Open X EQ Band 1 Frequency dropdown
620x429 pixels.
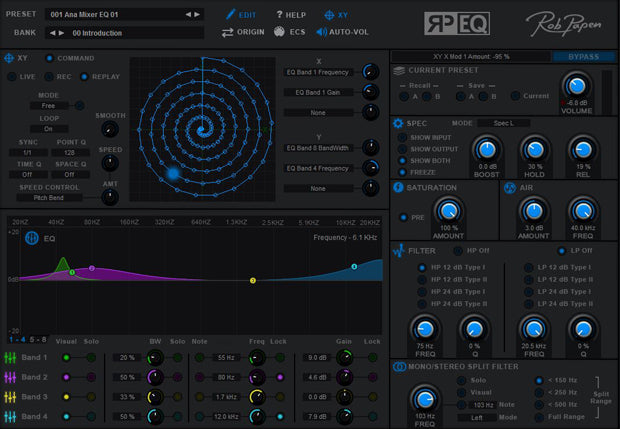click(318, 72)
